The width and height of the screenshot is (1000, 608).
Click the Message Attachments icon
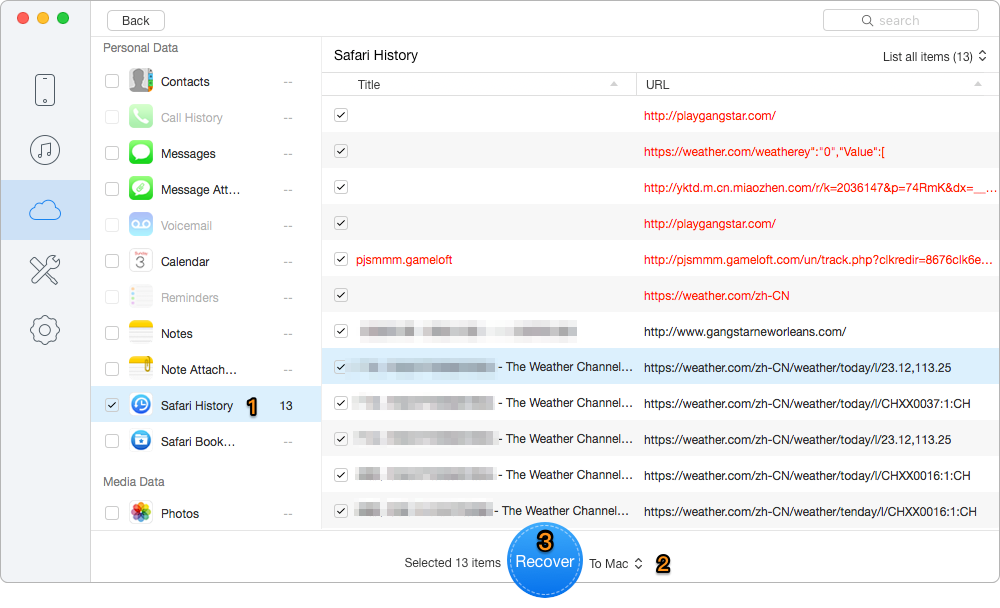(141, 189)
